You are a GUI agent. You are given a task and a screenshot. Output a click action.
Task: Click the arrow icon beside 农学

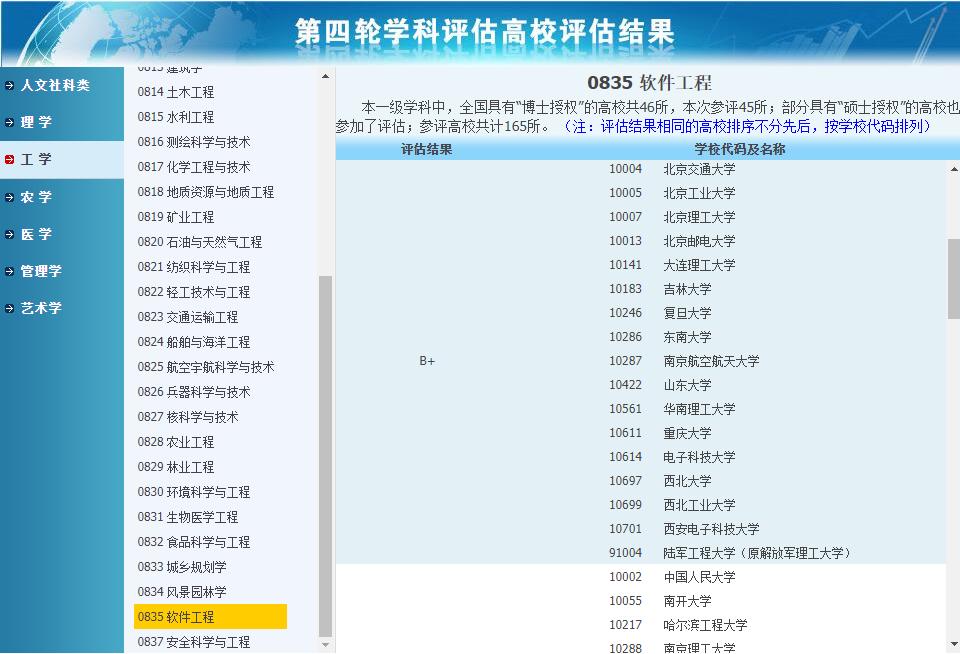(8, 197)
